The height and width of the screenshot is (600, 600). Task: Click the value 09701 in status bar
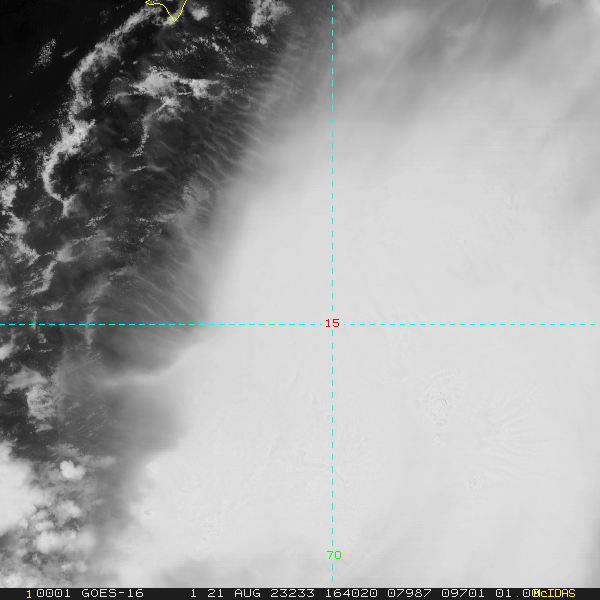463,593
